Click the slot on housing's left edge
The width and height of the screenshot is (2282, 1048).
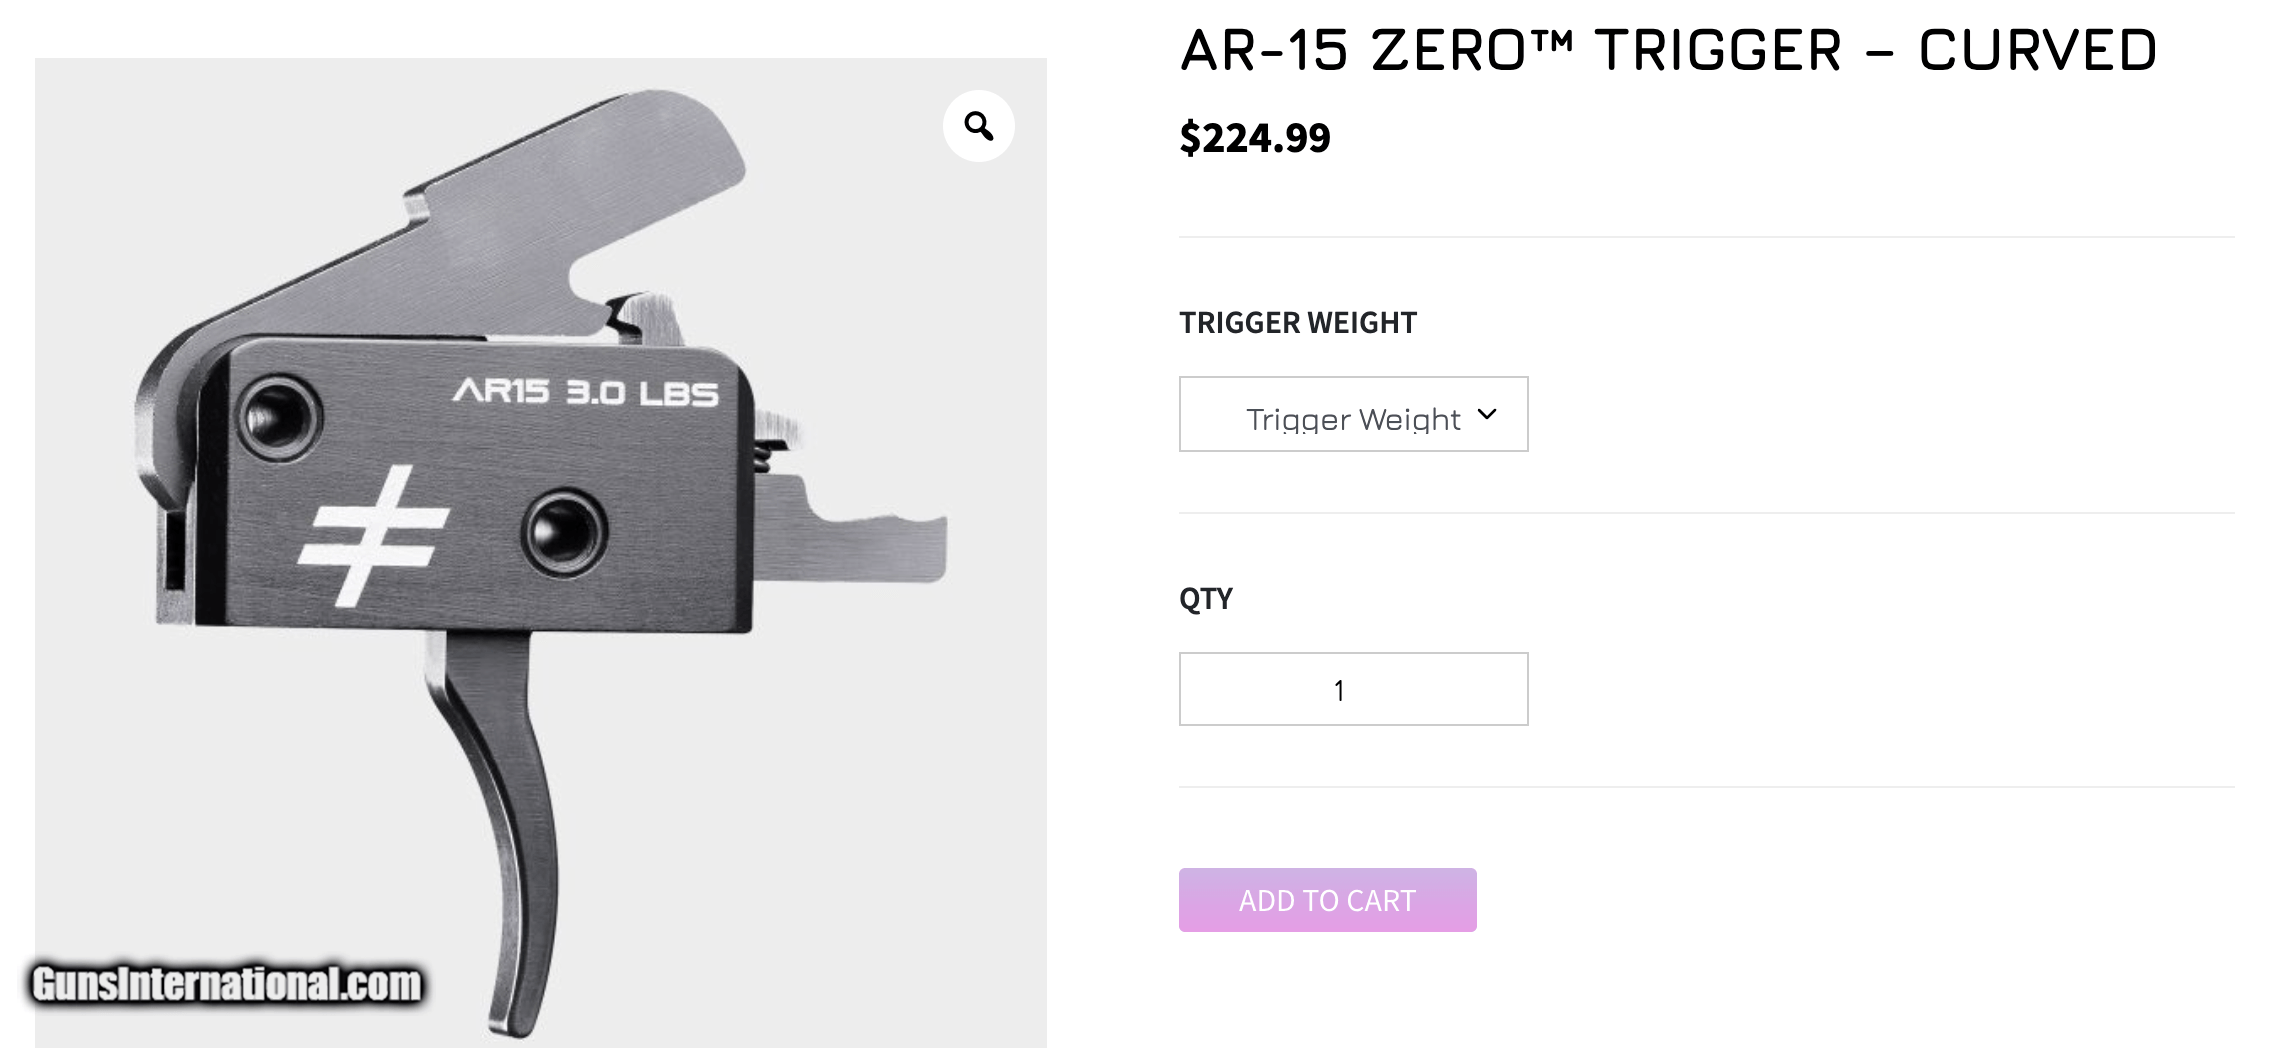(x=175, y=550)
